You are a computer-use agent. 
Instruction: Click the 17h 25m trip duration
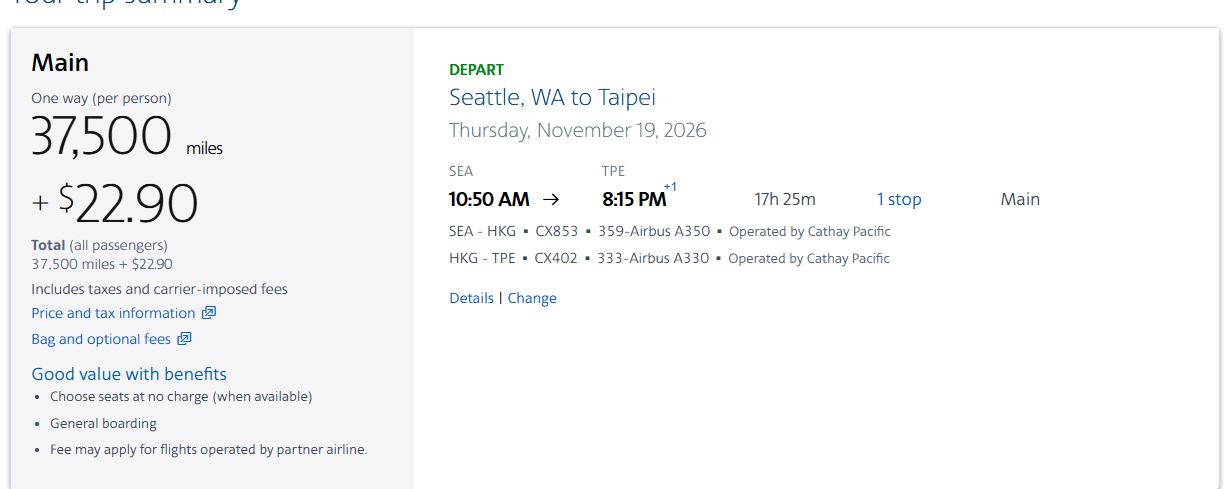pyautogui.click(x=785, y=199)
